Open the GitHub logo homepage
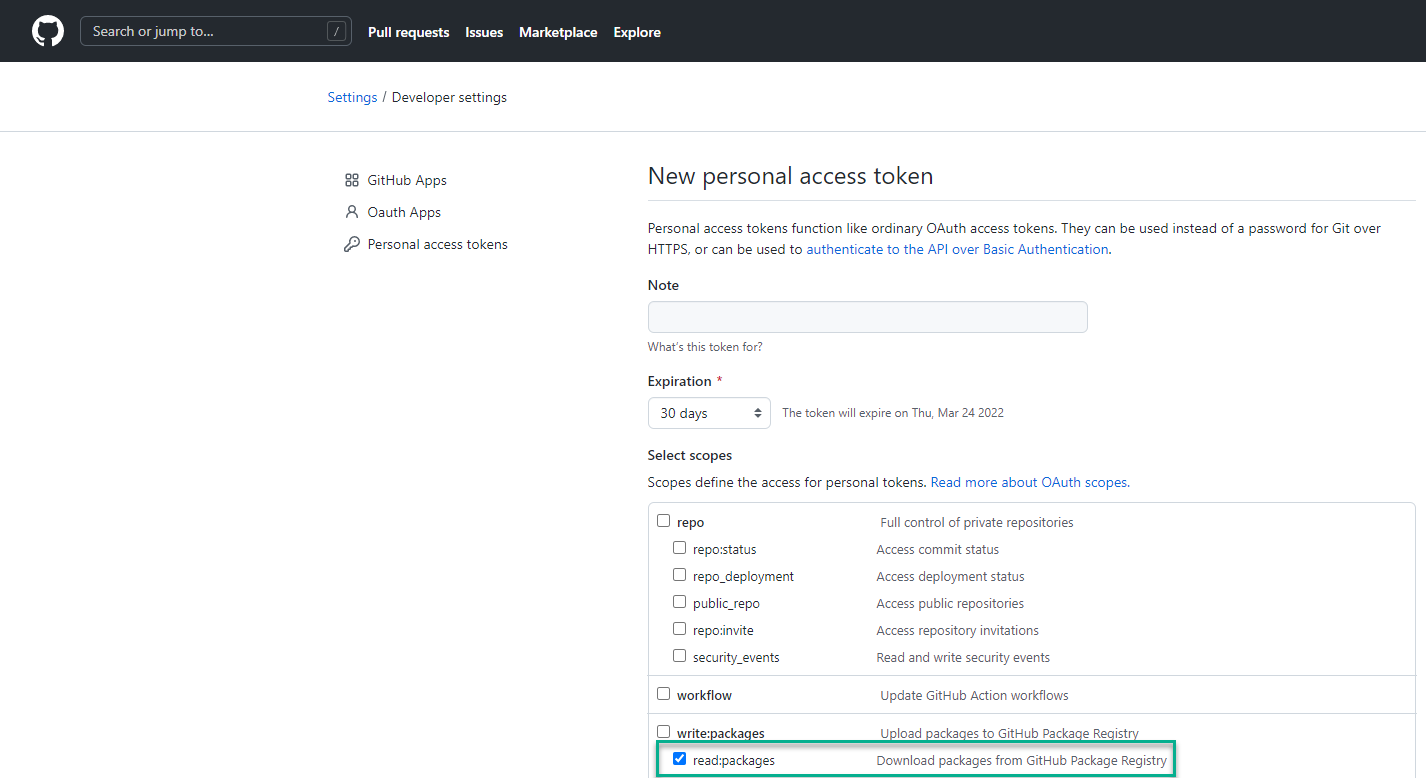 click(x=48, y=31)
